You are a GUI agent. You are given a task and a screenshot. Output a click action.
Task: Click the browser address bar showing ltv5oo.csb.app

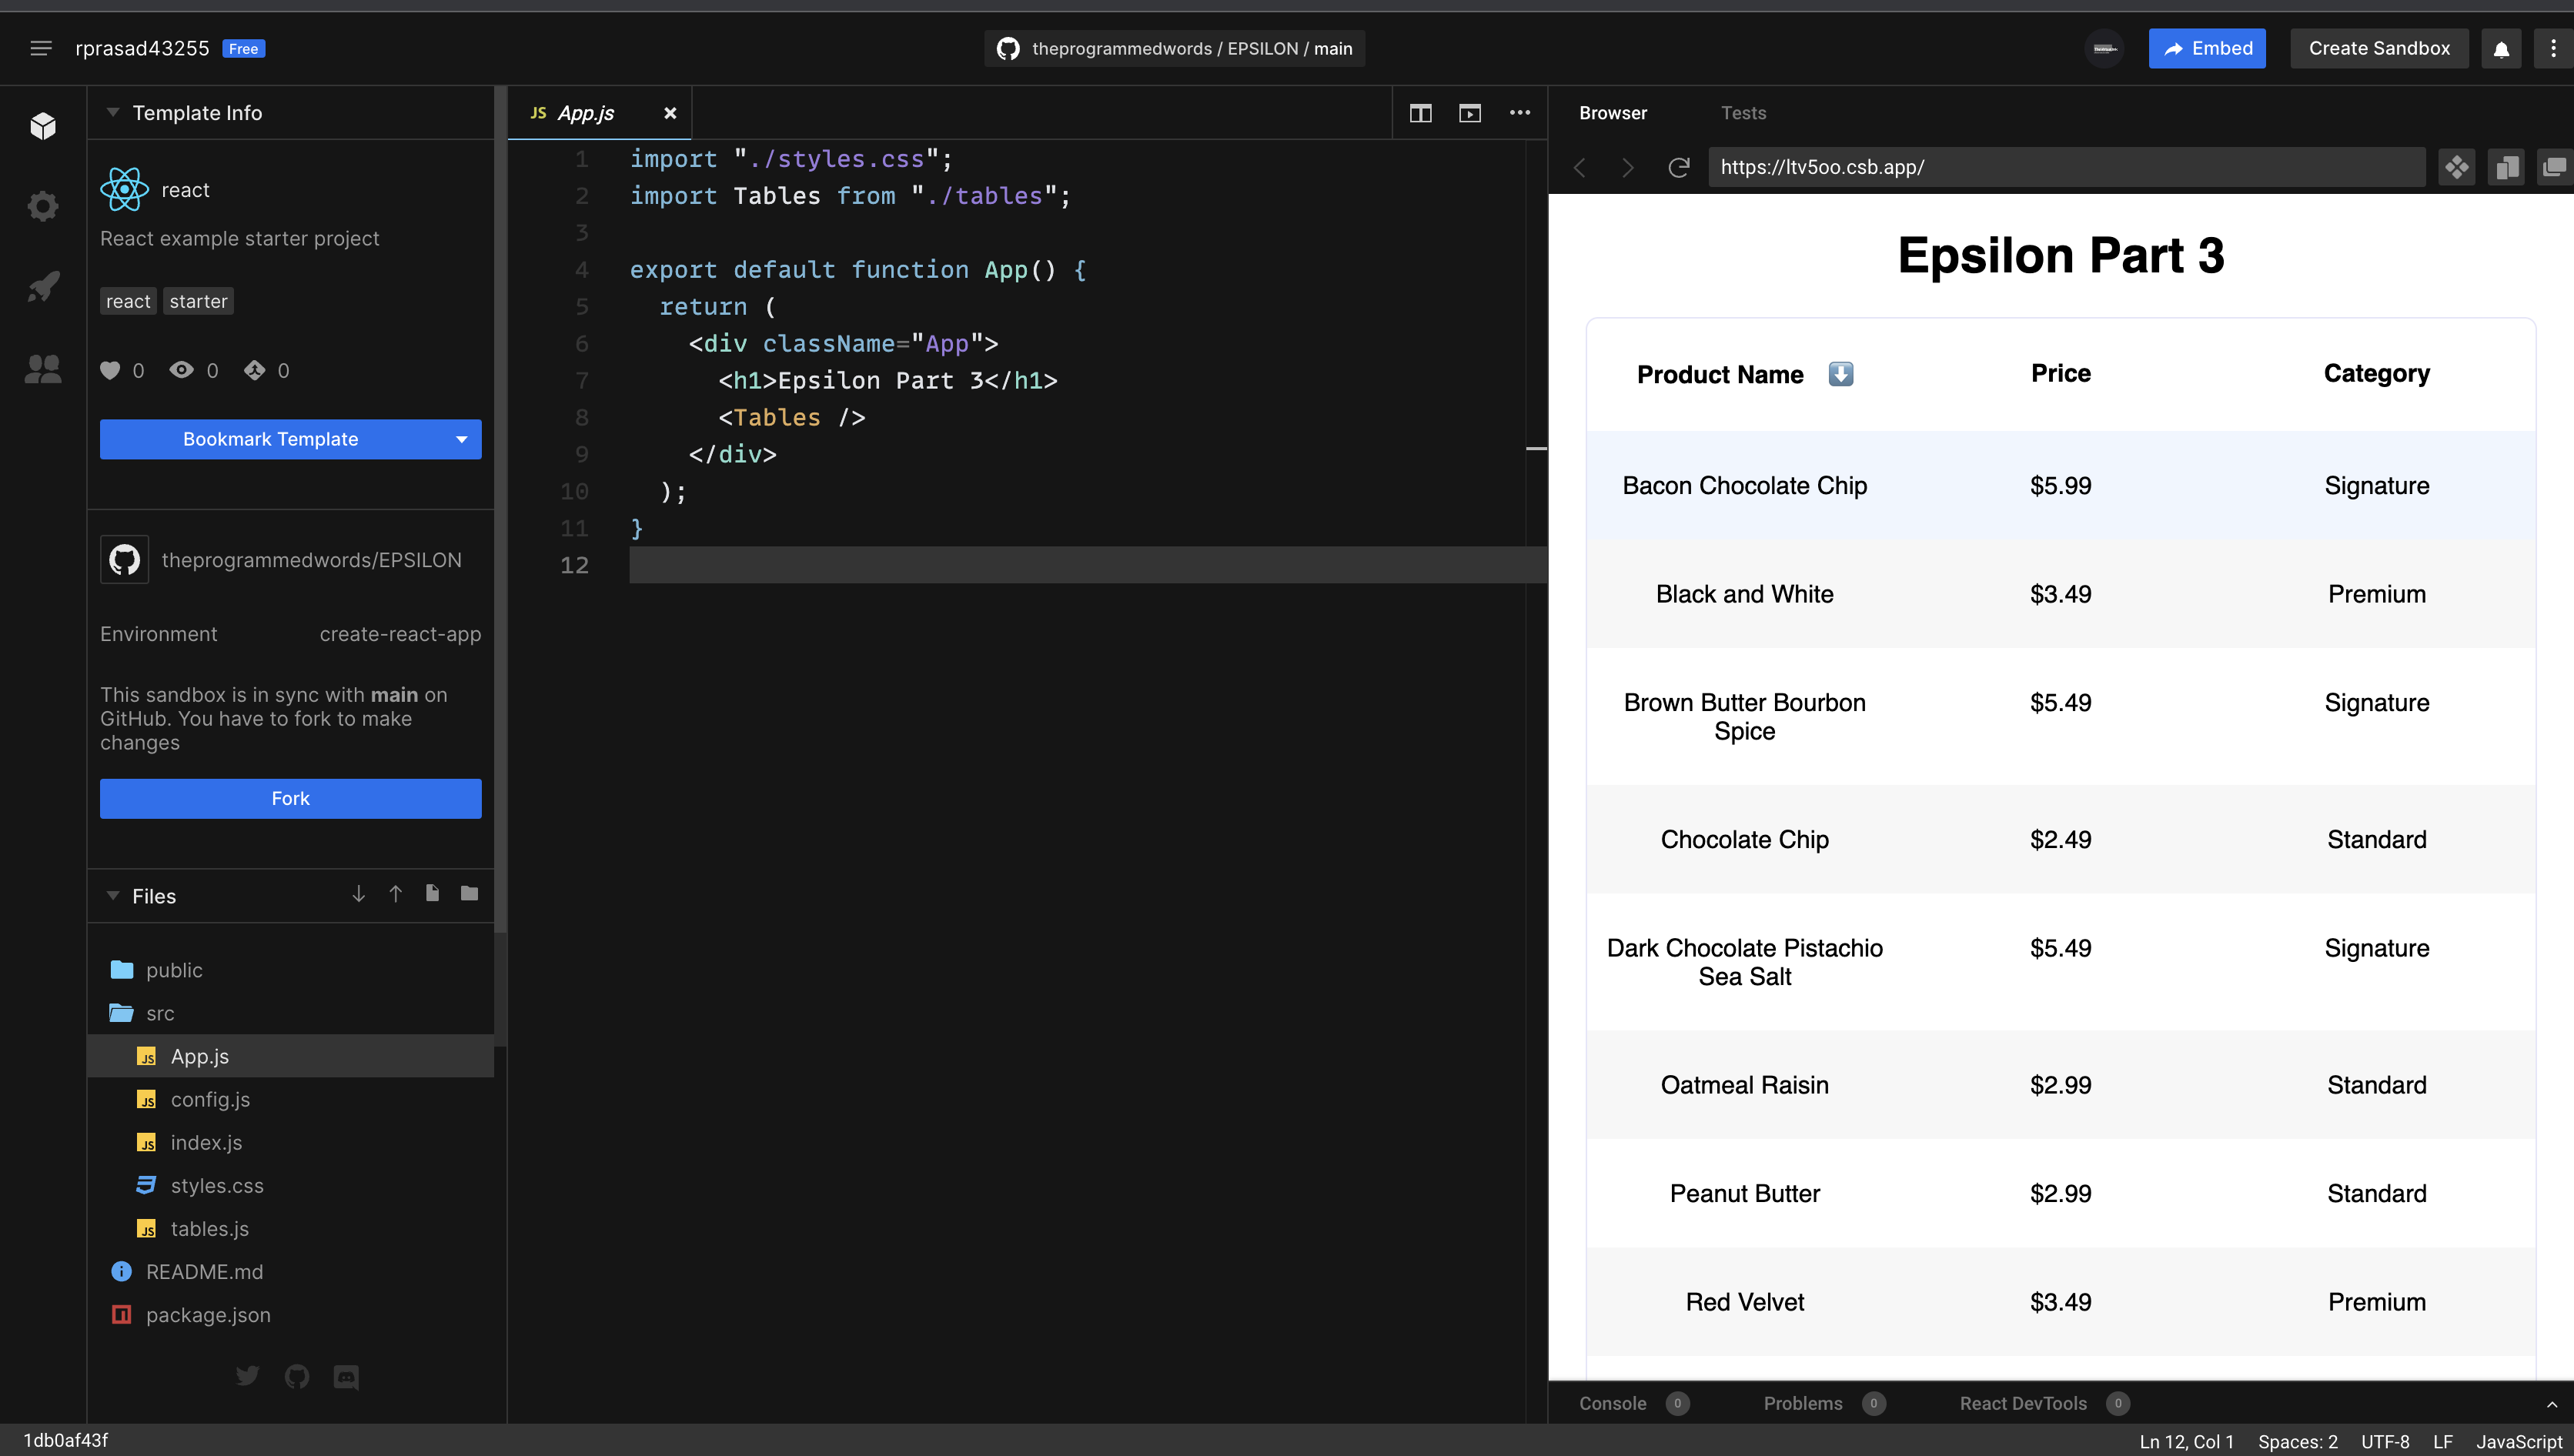[x=2067, y=167]
